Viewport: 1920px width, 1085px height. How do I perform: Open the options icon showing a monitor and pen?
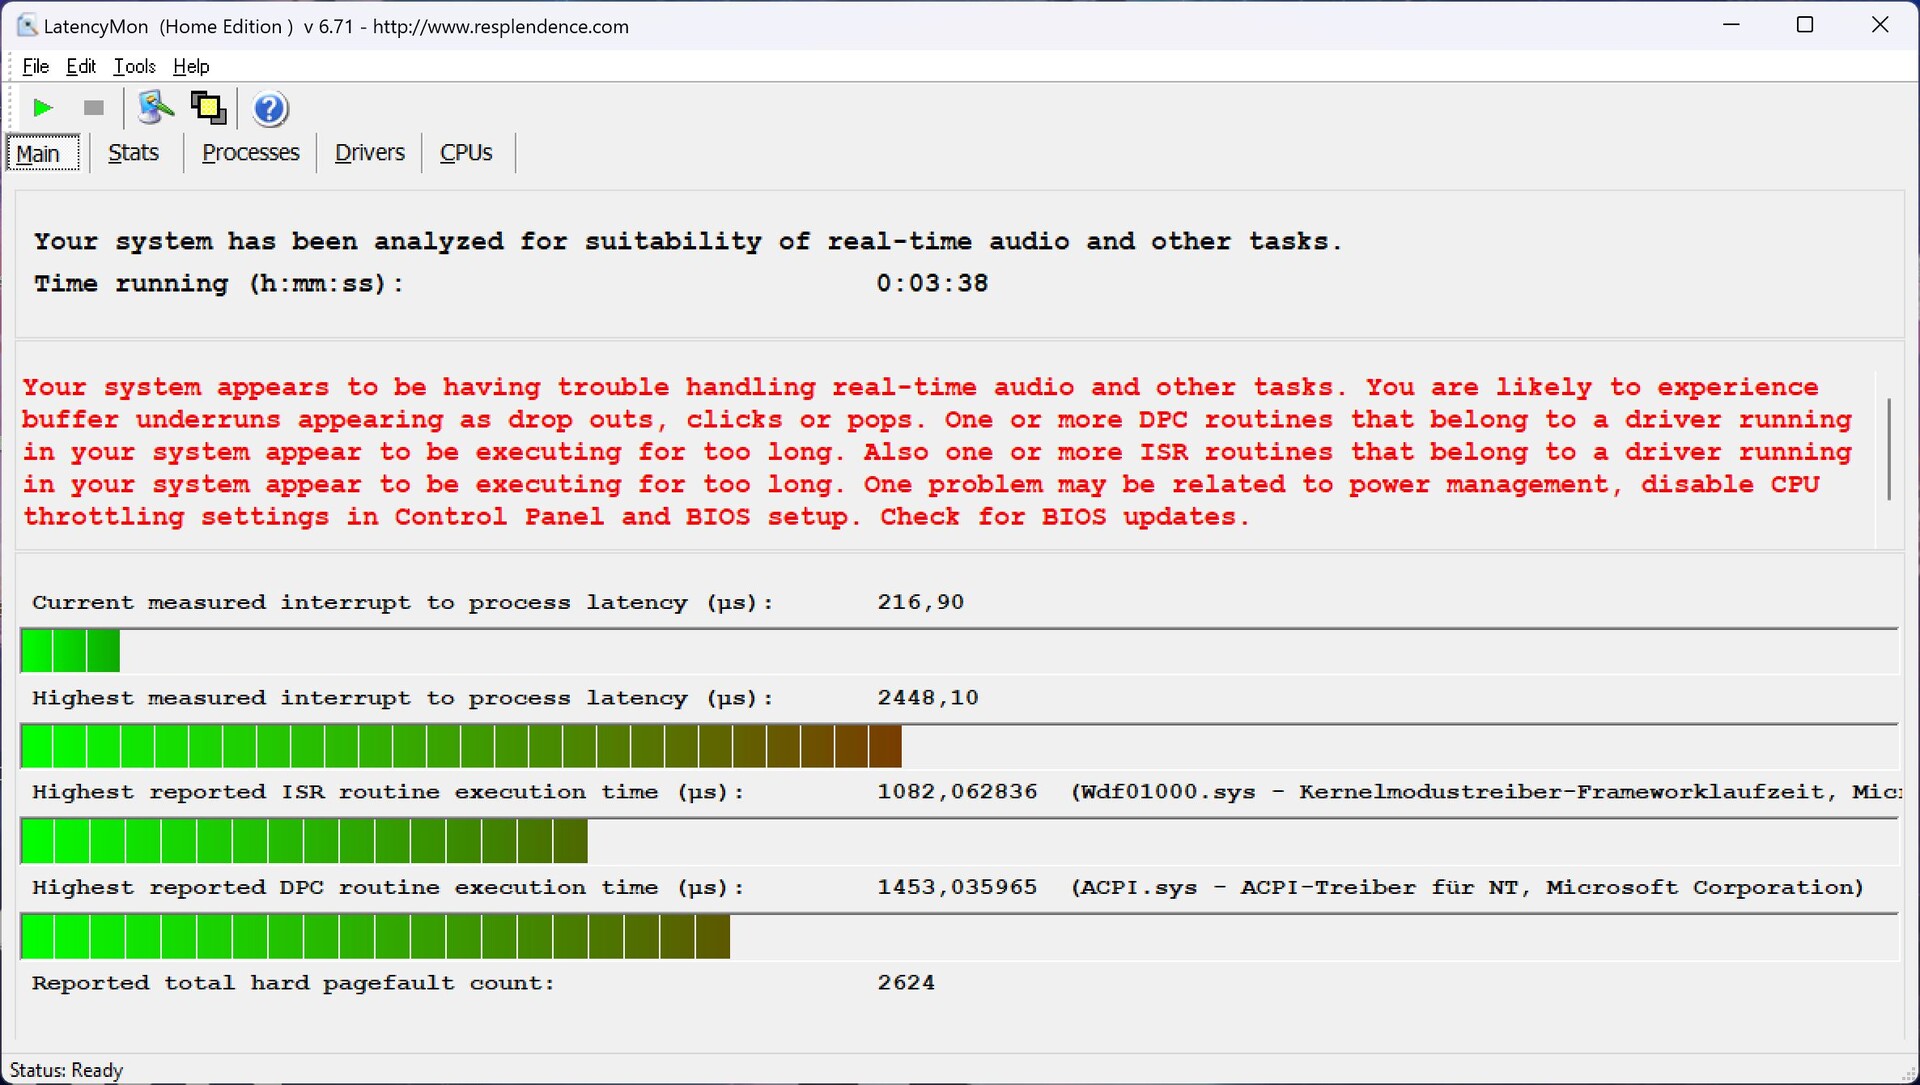155,108
